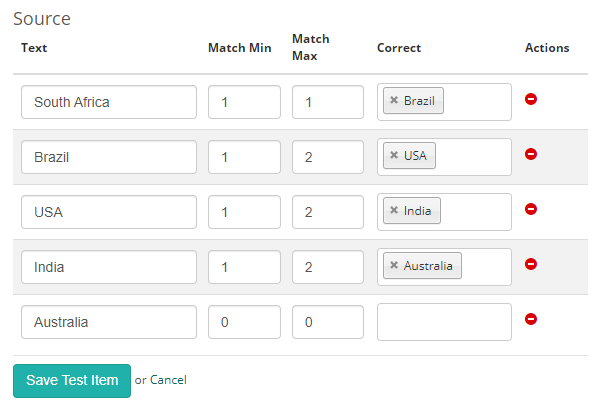This screenshot has height=409, width=600.
Task: Cancel editing the test item
Action: [168, 380]
